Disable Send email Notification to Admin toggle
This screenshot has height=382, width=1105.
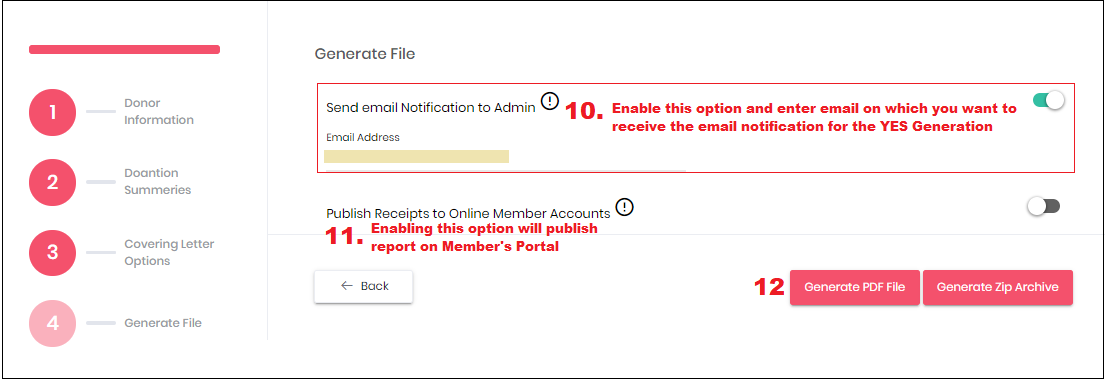coord(1048,101)
